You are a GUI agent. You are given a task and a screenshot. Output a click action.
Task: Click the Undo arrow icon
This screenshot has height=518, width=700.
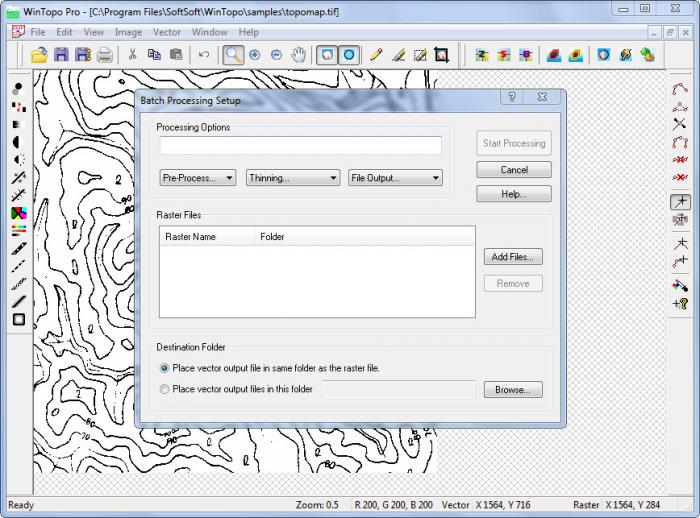204,55
